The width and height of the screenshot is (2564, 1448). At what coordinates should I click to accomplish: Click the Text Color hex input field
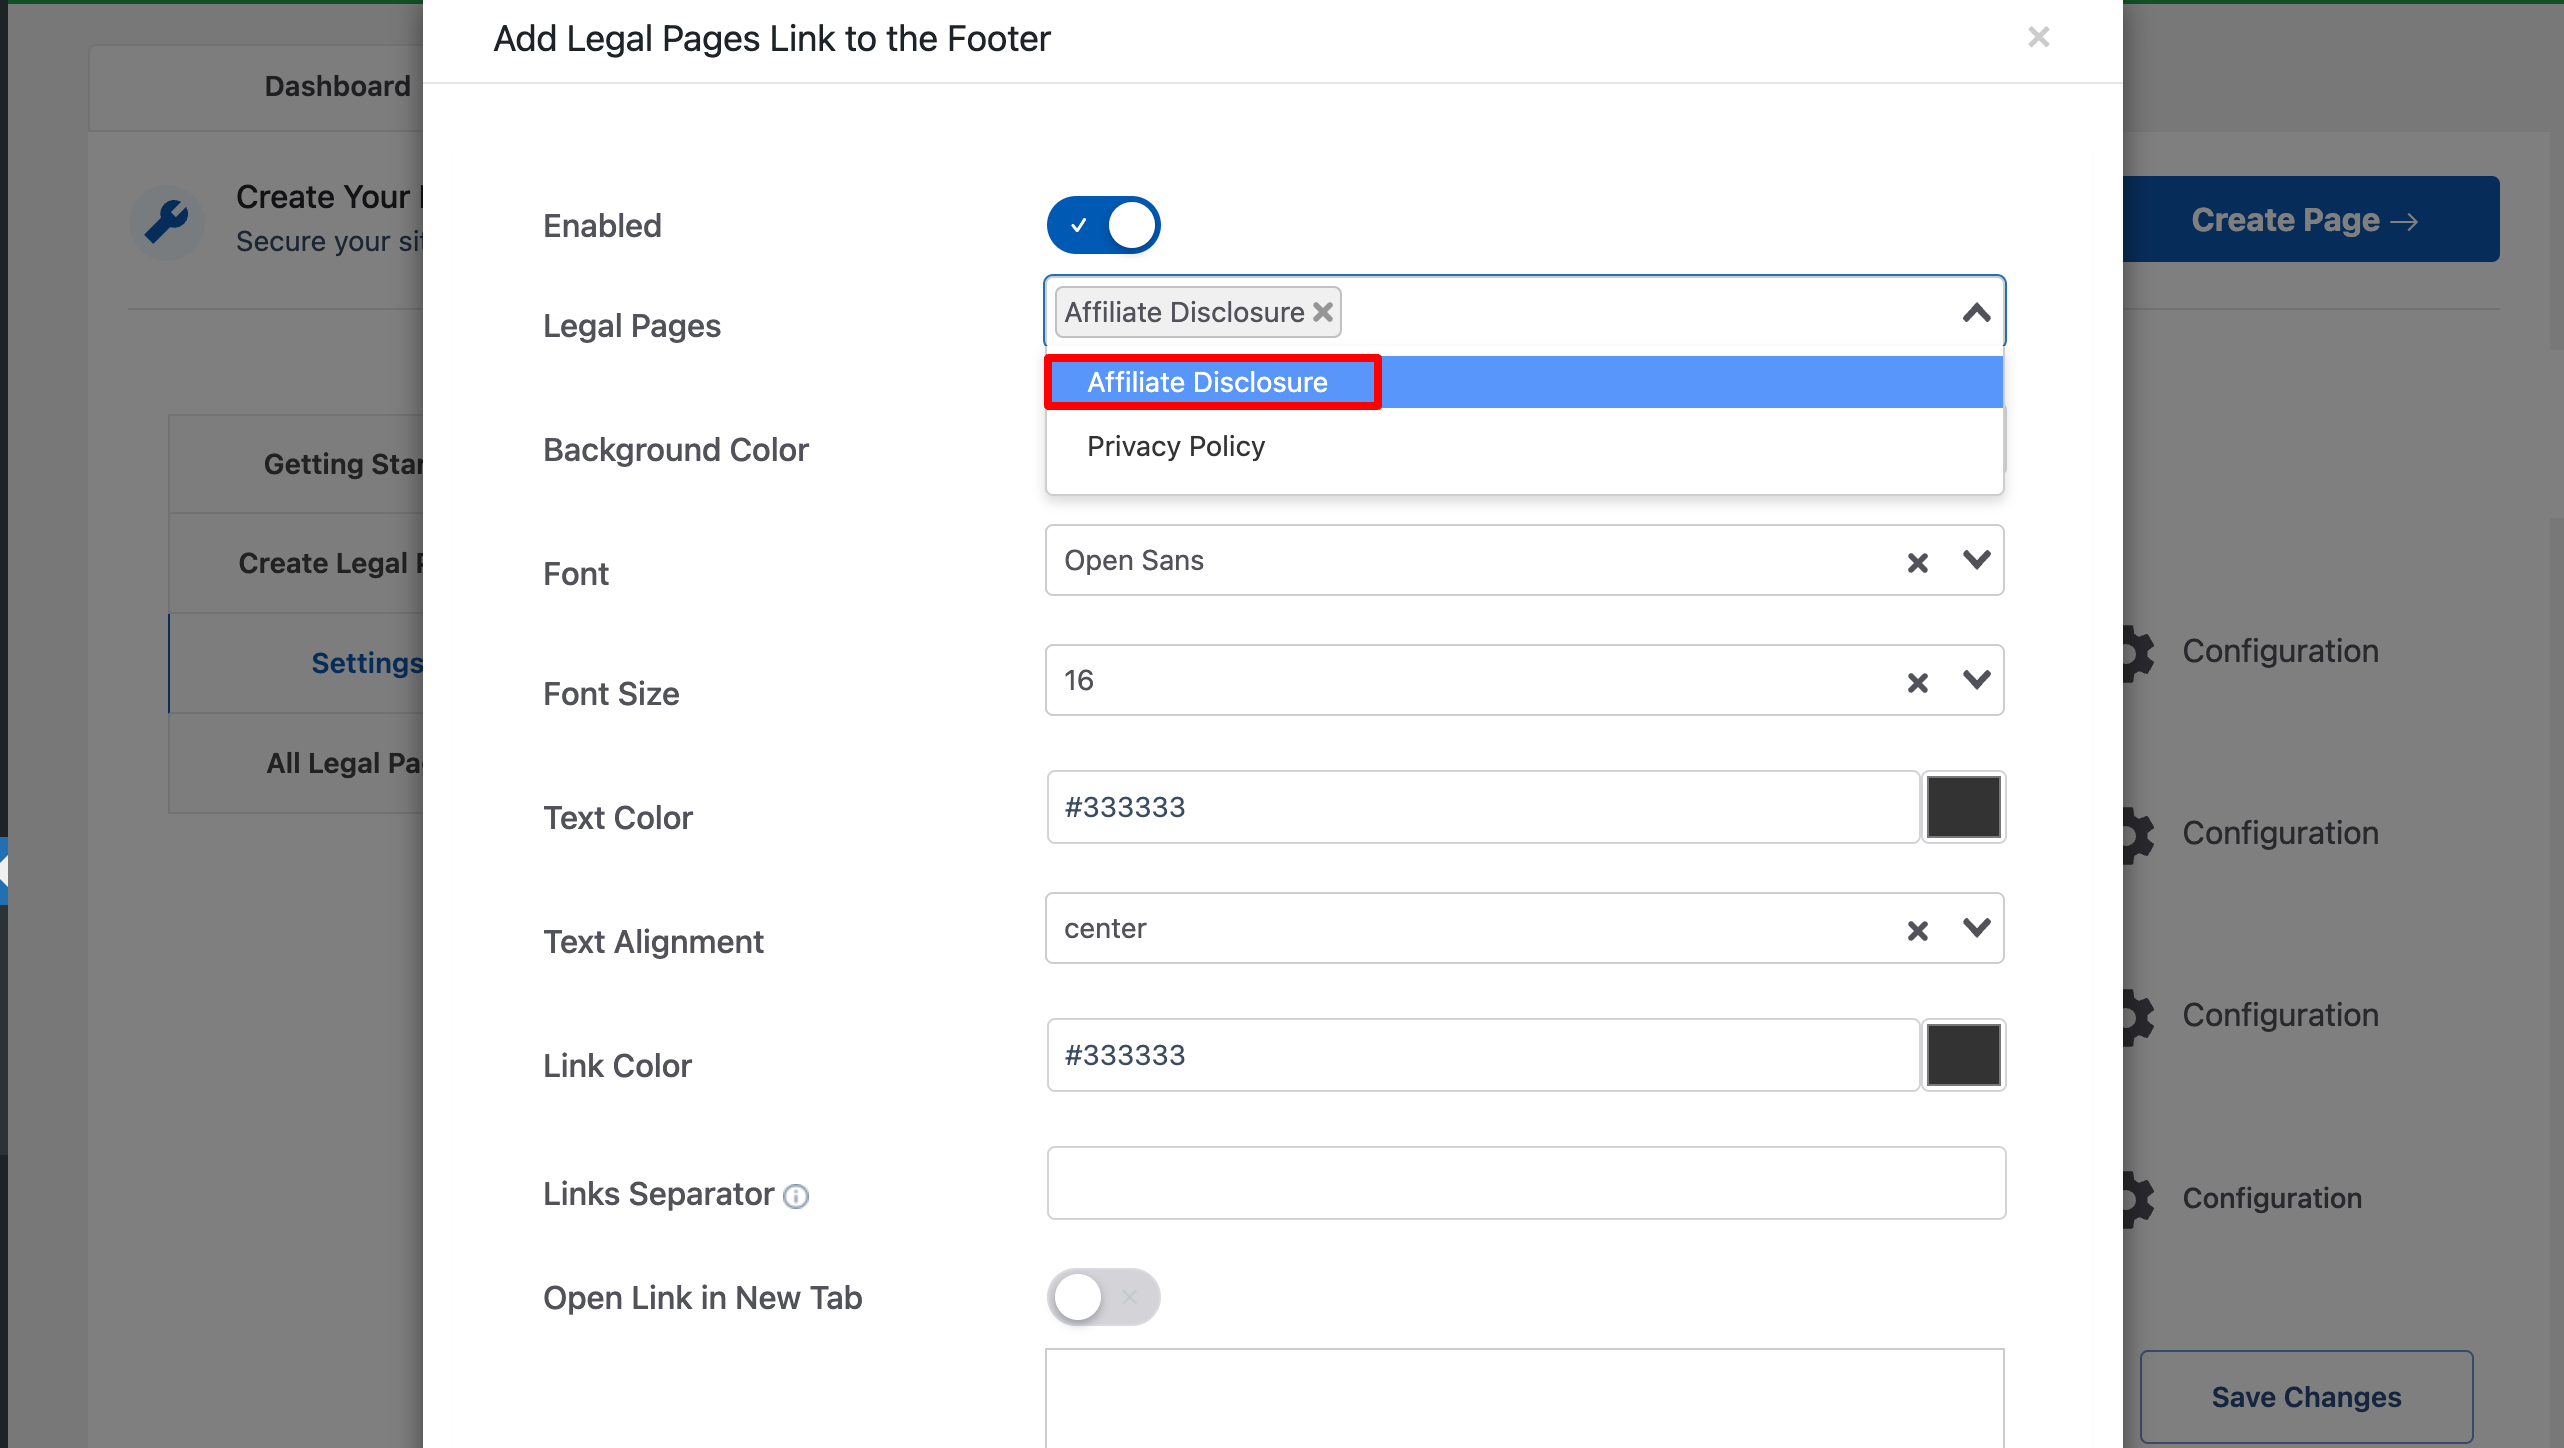click(1483, 807)
